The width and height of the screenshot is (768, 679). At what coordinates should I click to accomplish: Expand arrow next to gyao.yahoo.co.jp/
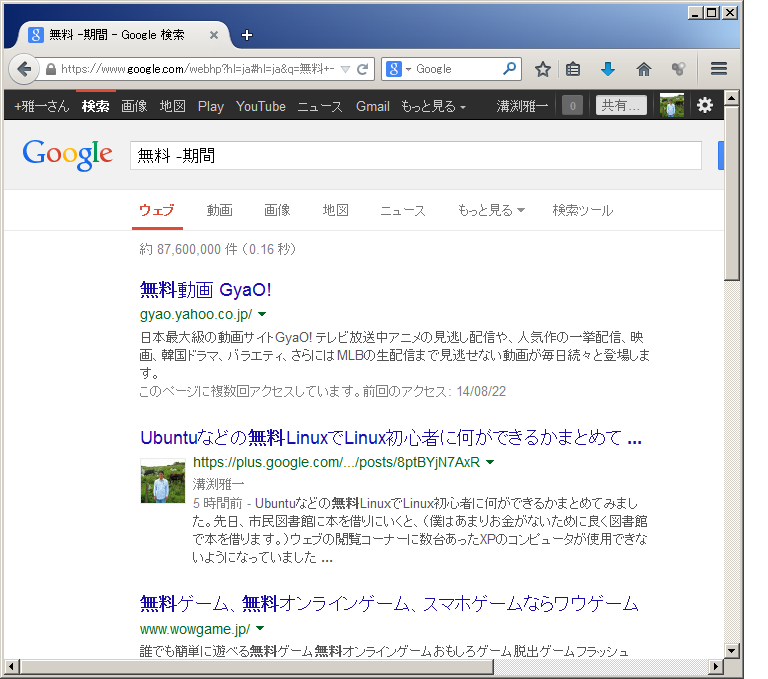[262, 314]
